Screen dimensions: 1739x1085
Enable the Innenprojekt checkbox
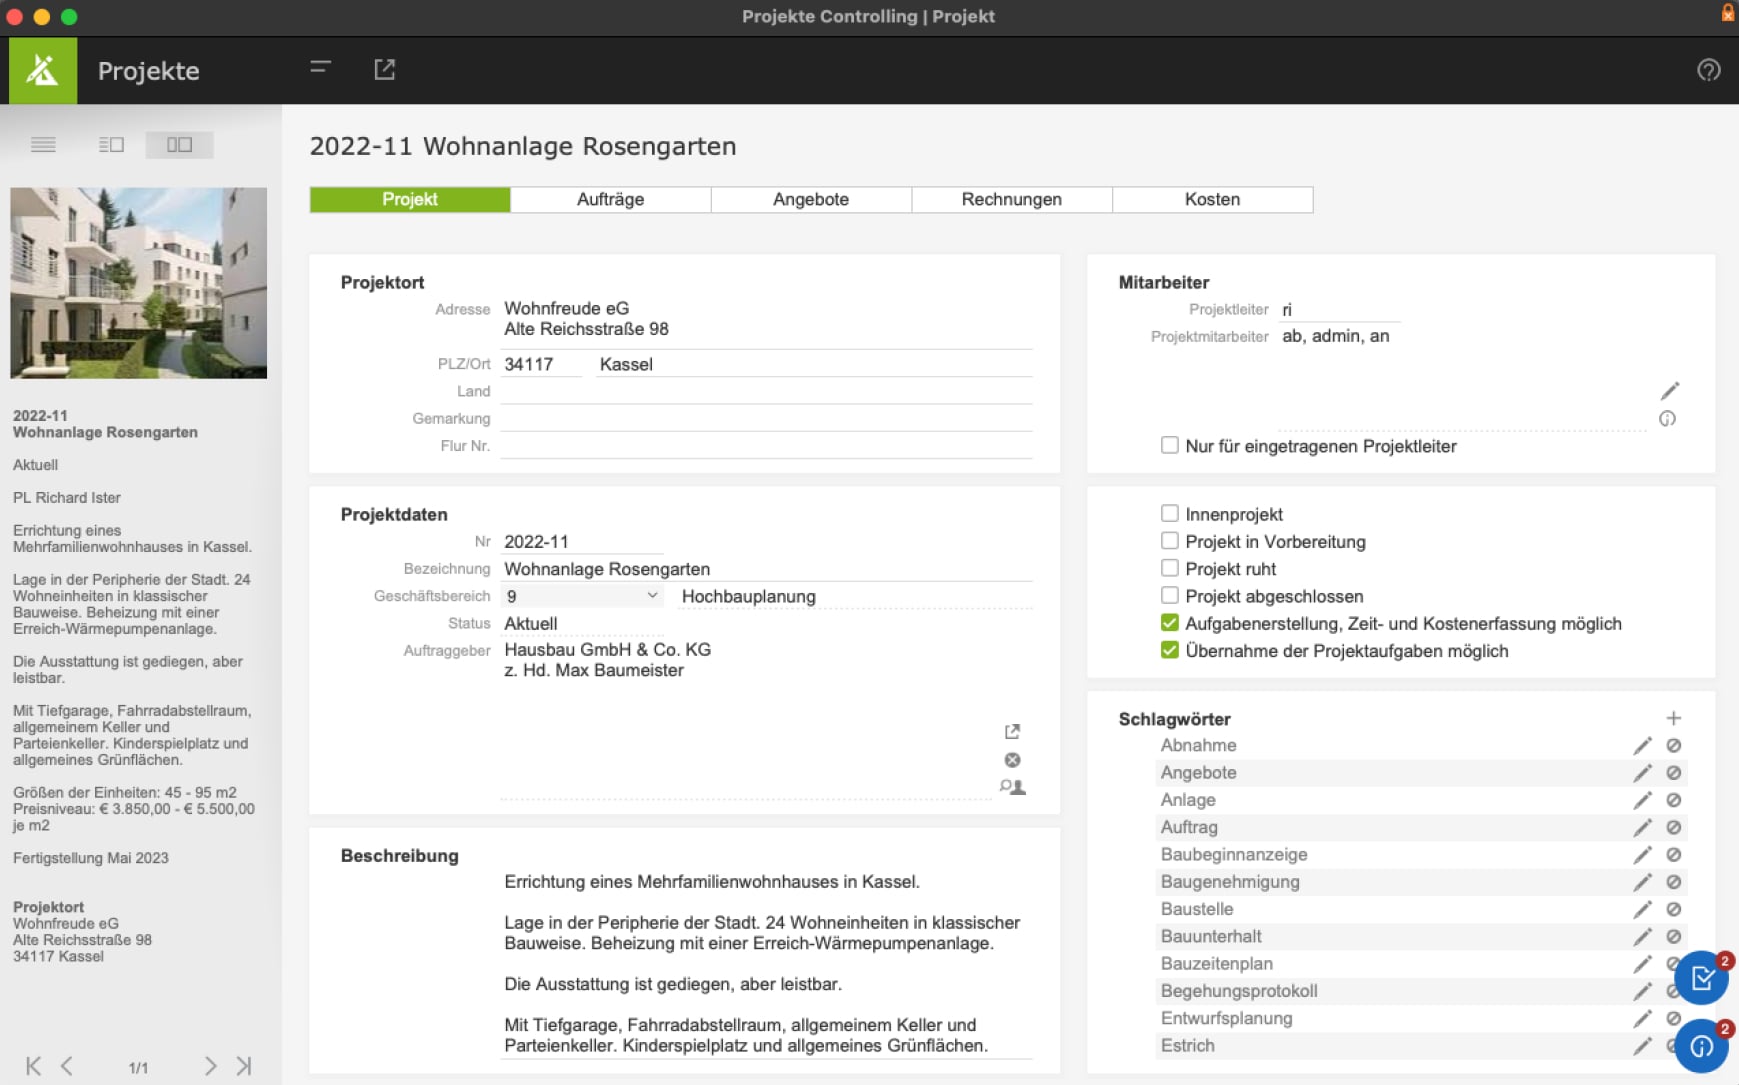[x=1169, y=513]
